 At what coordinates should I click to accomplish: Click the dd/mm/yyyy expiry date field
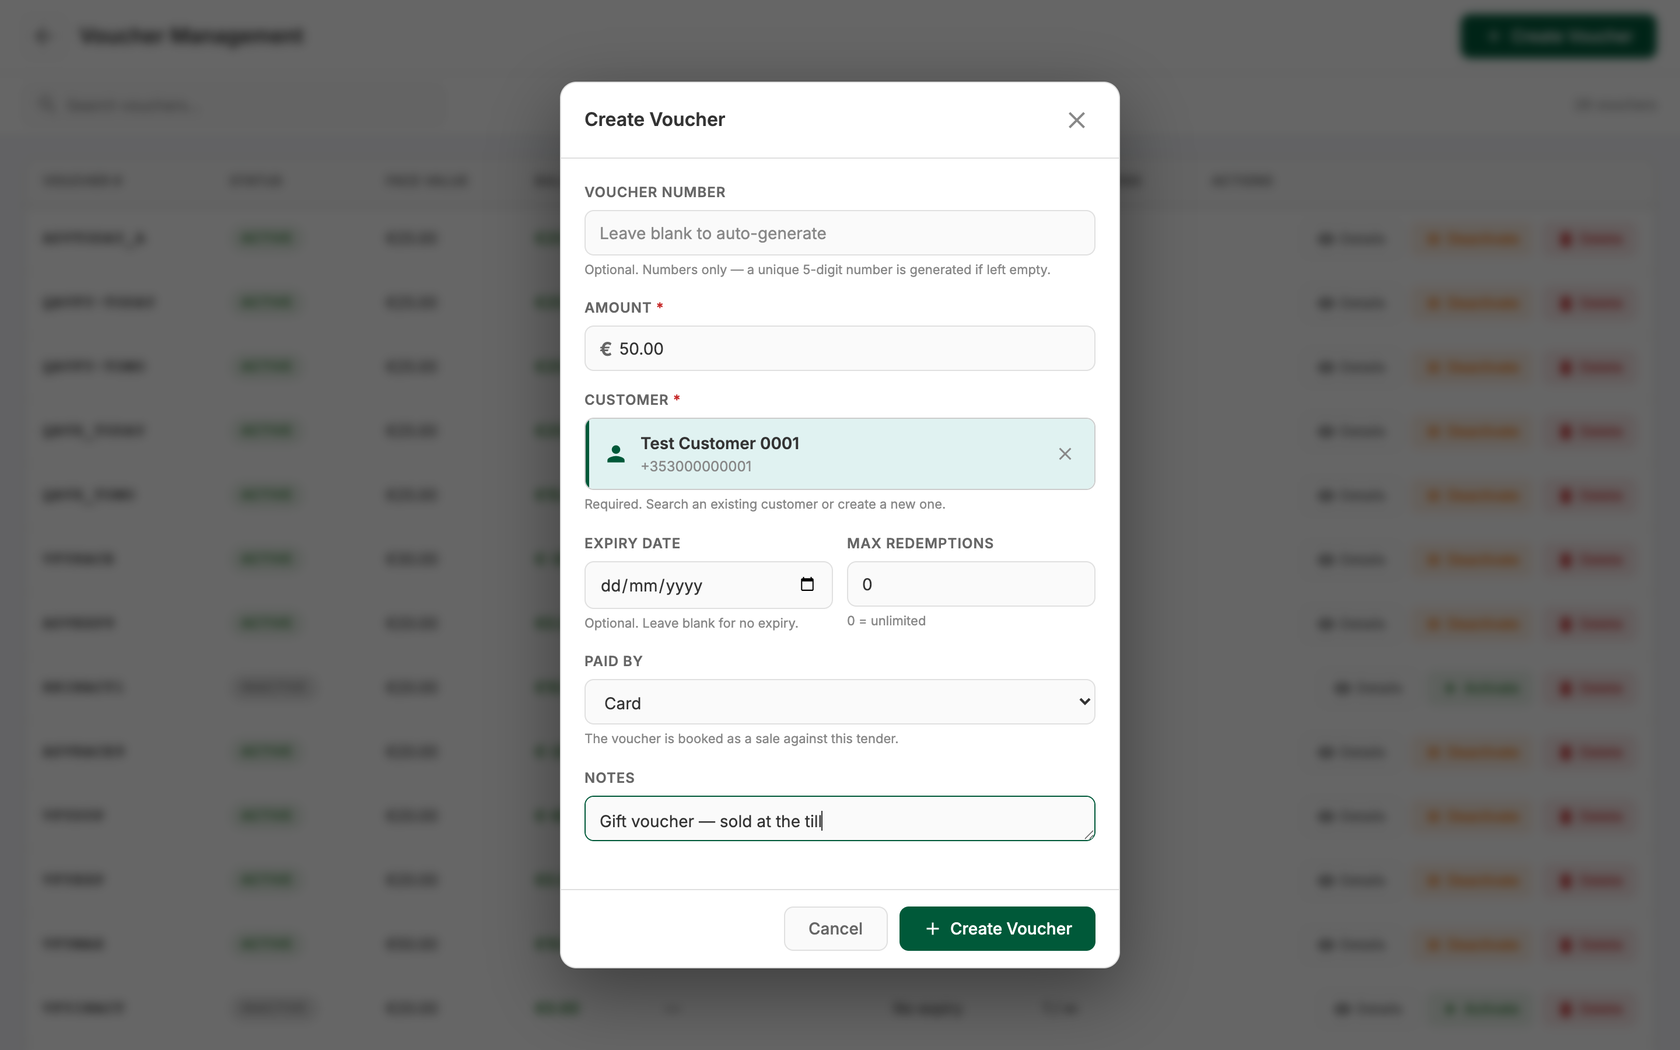click(x=709, y=585)
